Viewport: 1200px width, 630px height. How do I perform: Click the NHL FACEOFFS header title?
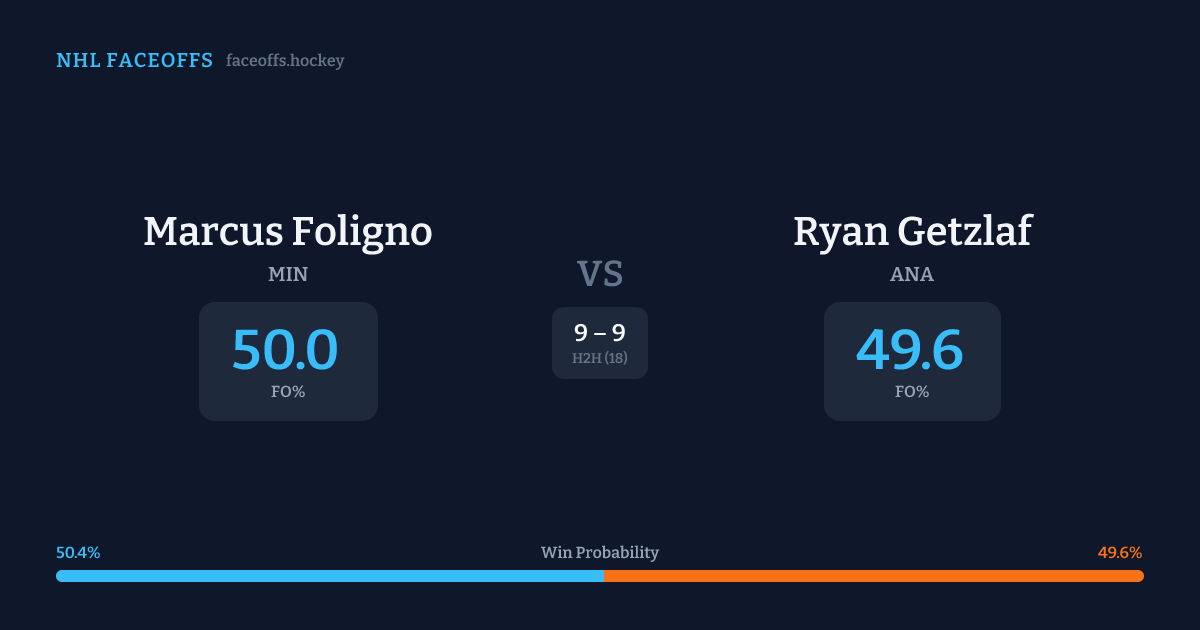tap(134, 61)
